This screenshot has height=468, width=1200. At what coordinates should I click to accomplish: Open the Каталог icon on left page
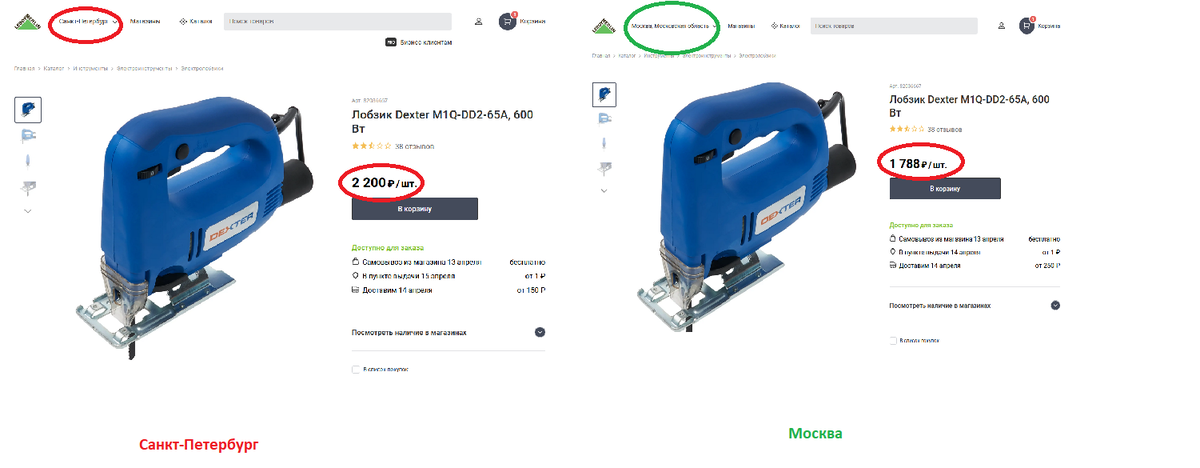tap(183, 21)
